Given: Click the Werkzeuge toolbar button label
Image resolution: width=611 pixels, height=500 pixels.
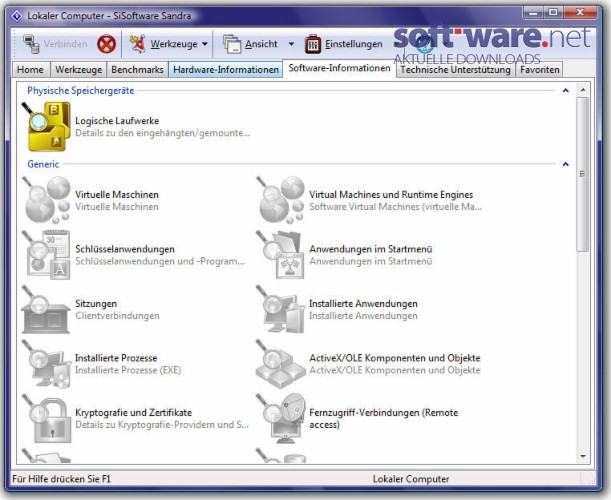Looking at the screenshot, I should (x=174, y=44).
